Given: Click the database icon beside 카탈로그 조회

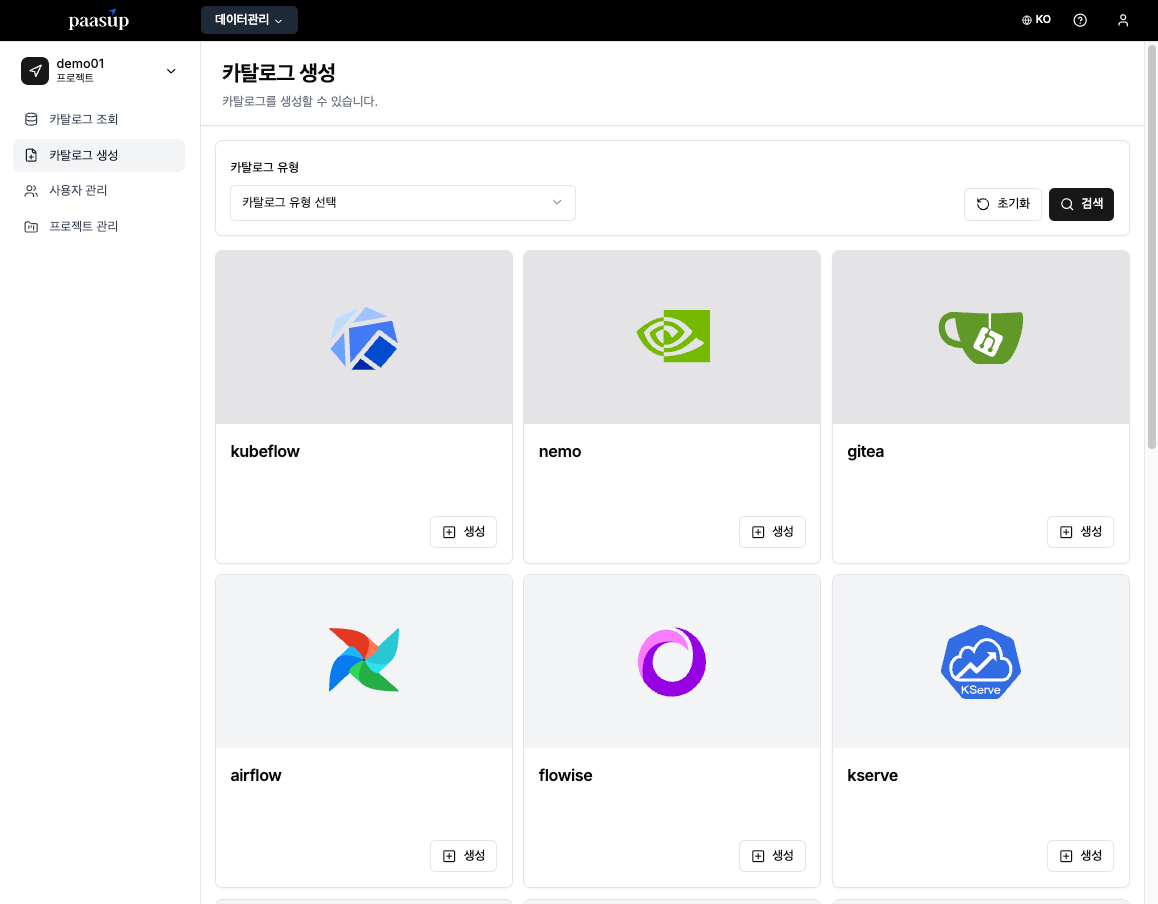Looking at the screenshot, I should click(31, 119).
